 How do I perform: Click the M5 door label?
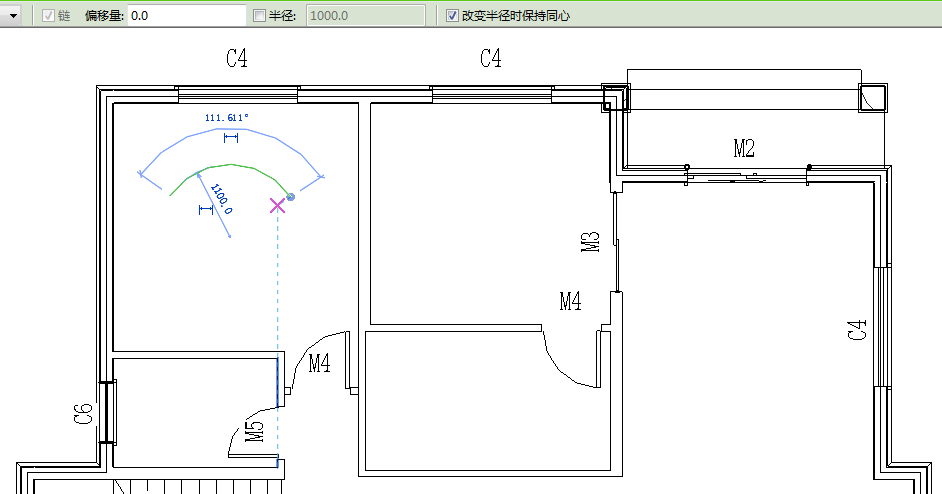pos(255,431)
